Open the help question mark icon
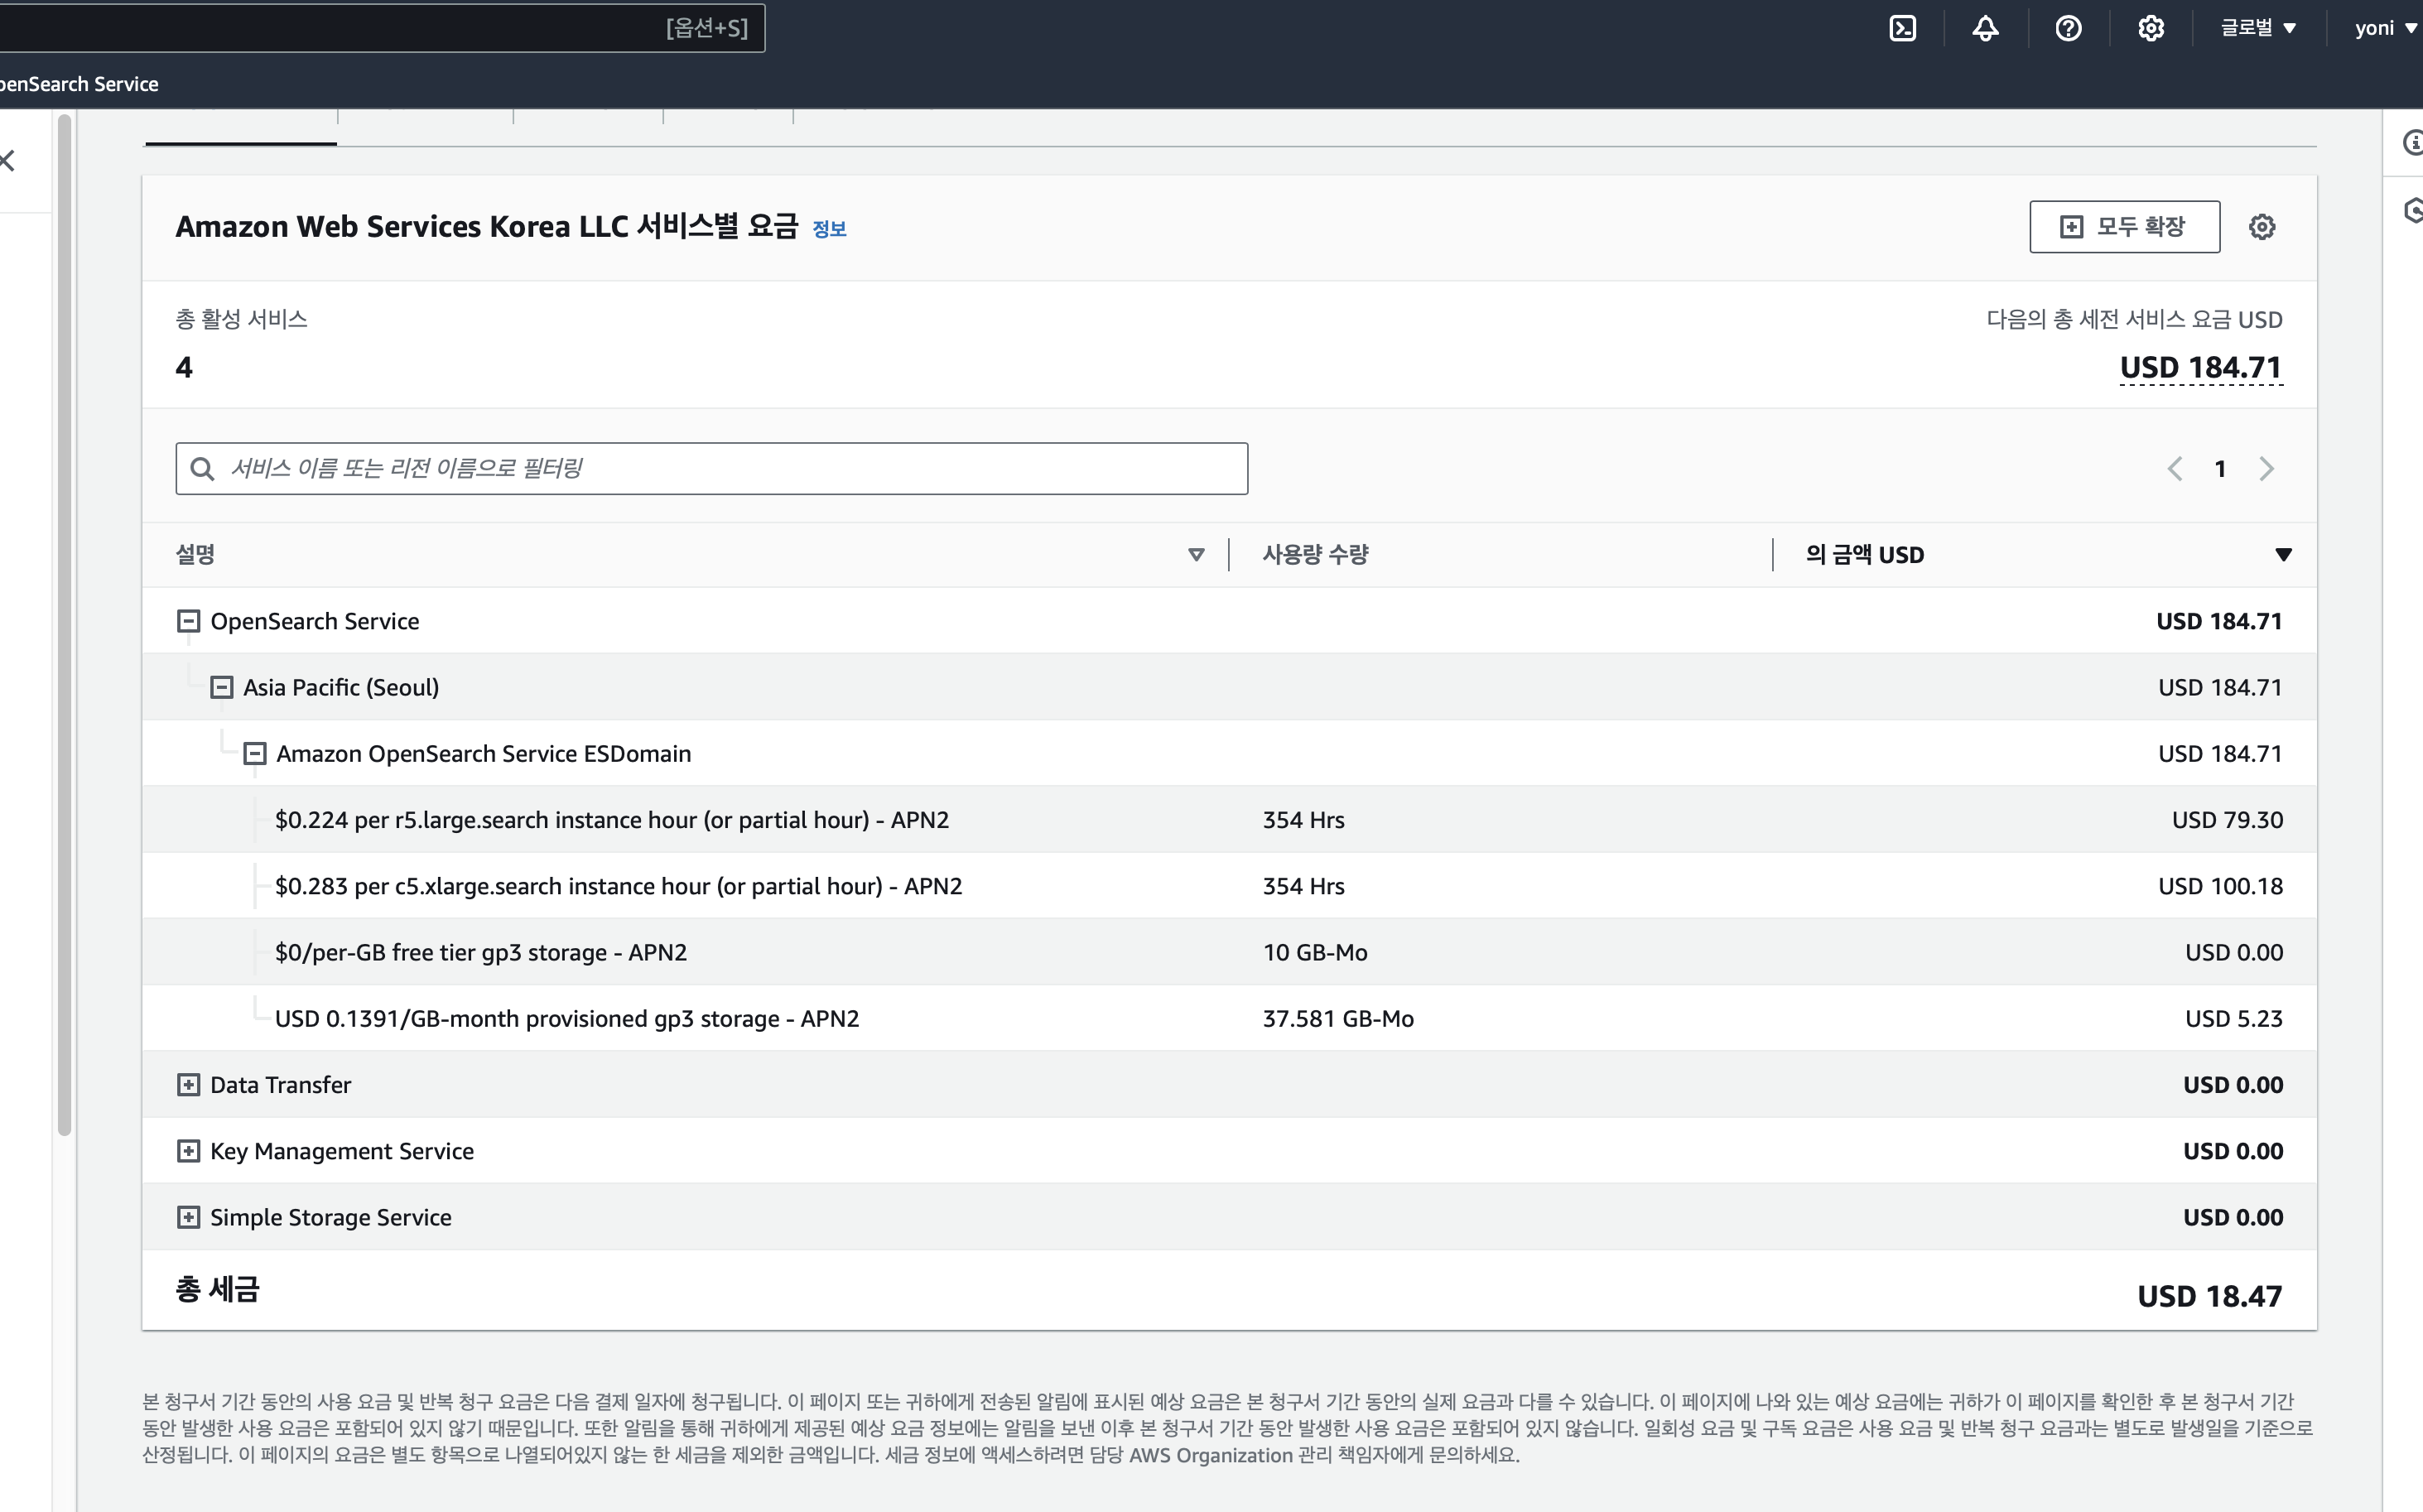 coord(2068,28)
